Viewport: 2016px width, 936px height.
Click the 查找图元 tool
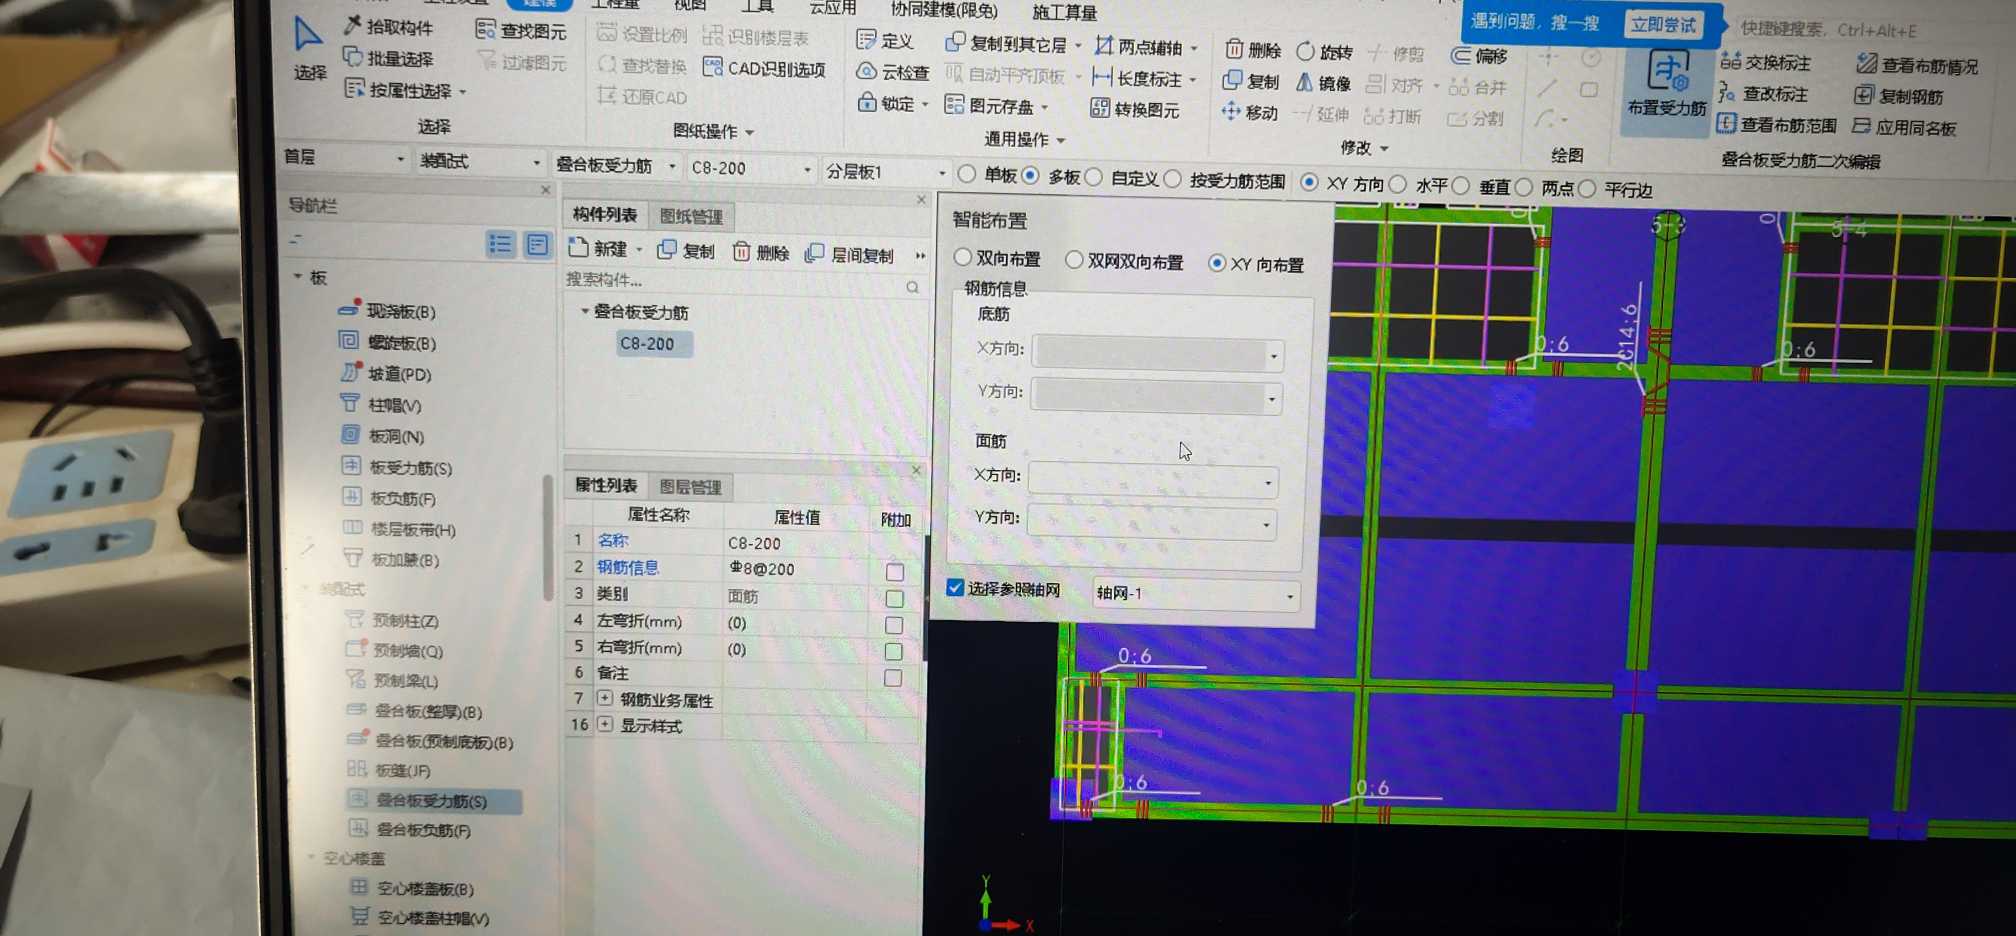[x=521, y=31]
